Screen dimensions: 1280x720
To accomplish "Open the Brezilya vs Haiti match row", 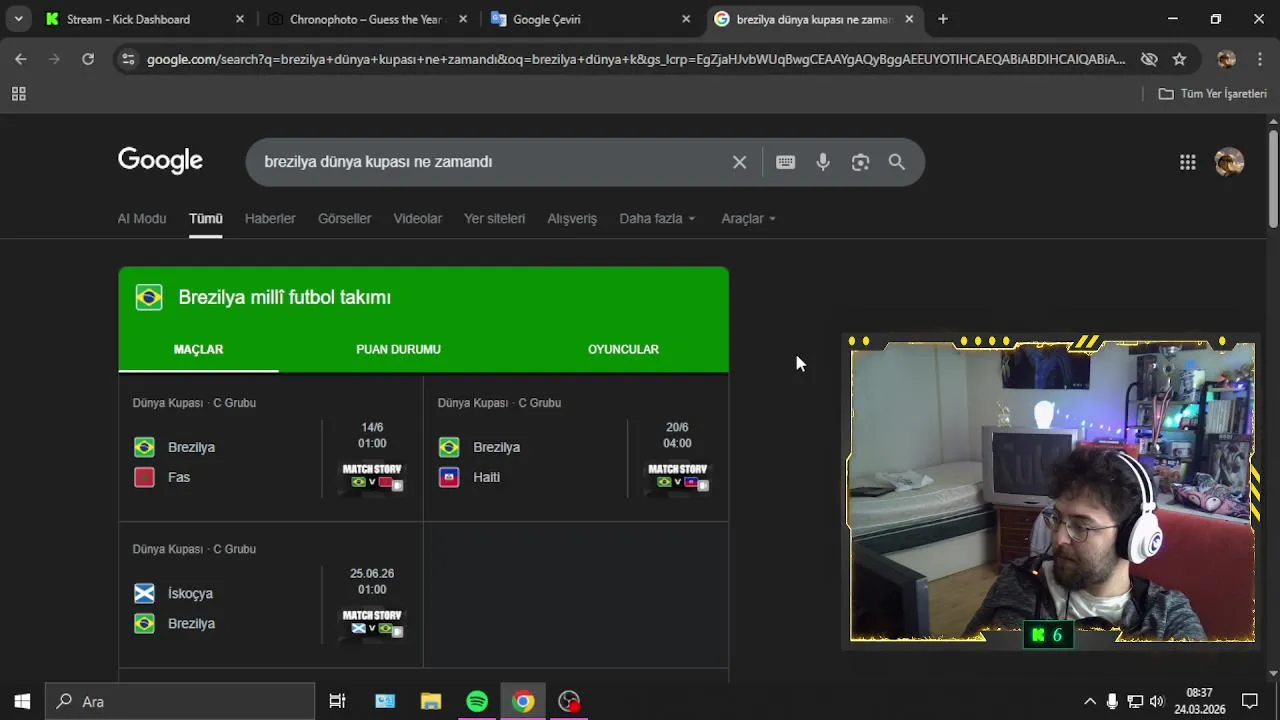I will (x=576, y=448).
